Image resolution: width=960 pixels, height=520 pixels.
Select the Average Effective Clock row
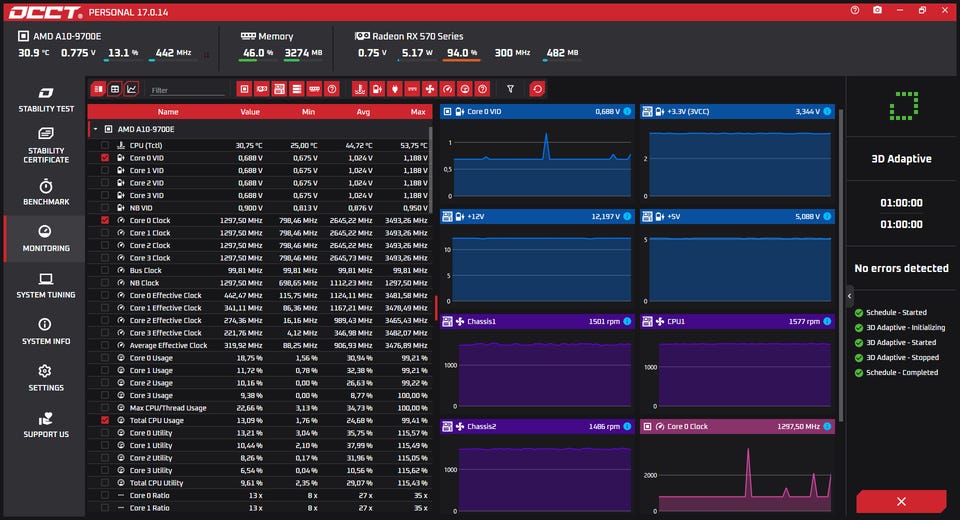260,345
